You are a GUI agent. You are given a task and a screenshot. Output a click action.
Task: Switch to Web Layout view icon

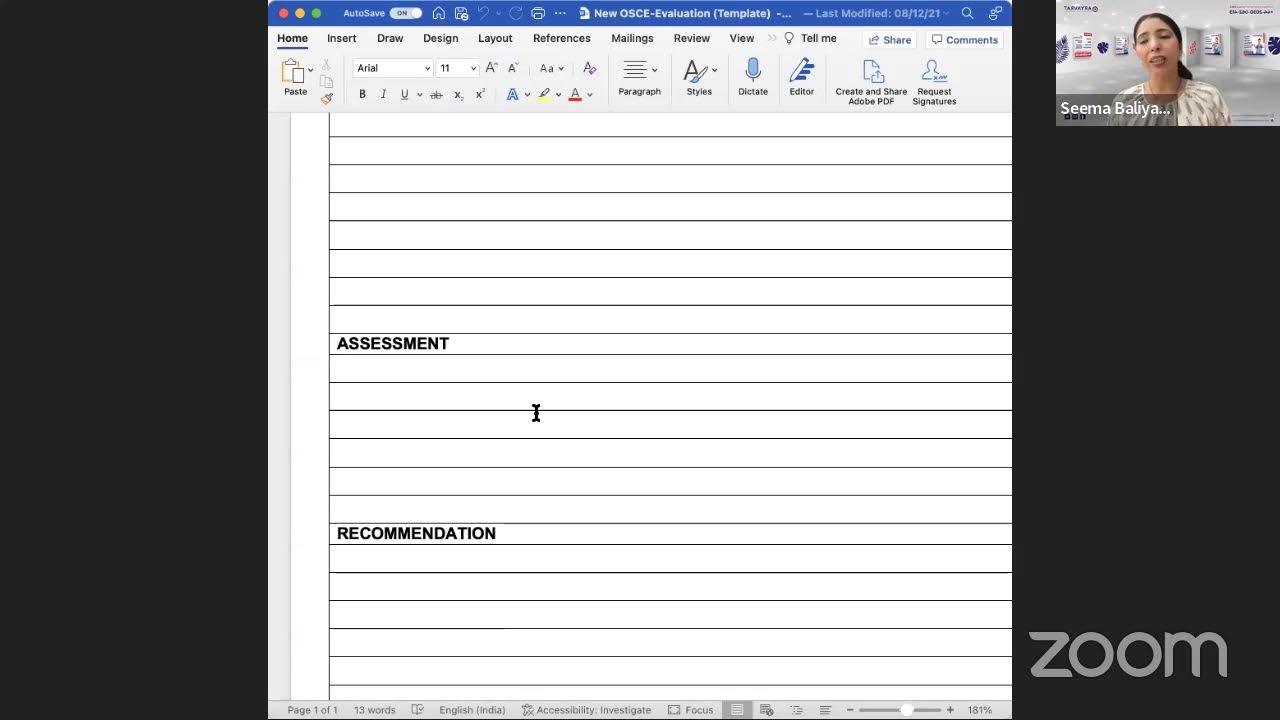tap(767, 710)
